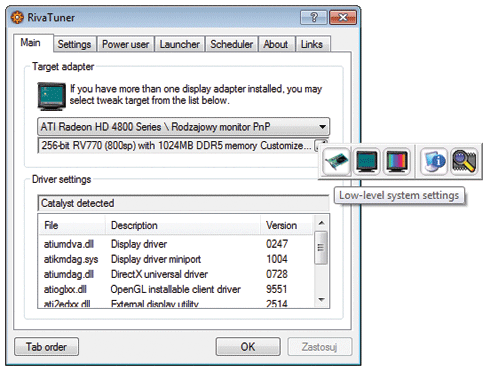Click the scroll up arrow in driver list

(321, 223)
